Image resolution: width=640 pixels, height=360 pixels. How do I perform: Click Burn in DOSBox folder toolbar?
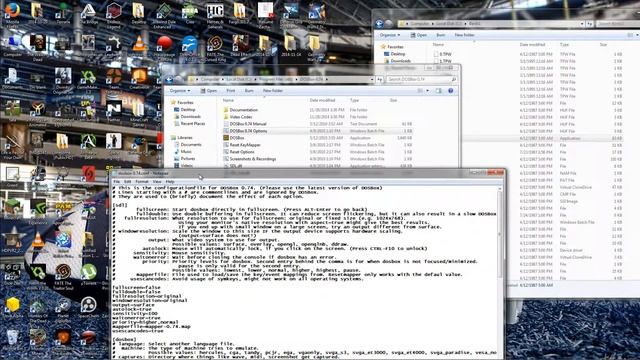click(249, 91)
